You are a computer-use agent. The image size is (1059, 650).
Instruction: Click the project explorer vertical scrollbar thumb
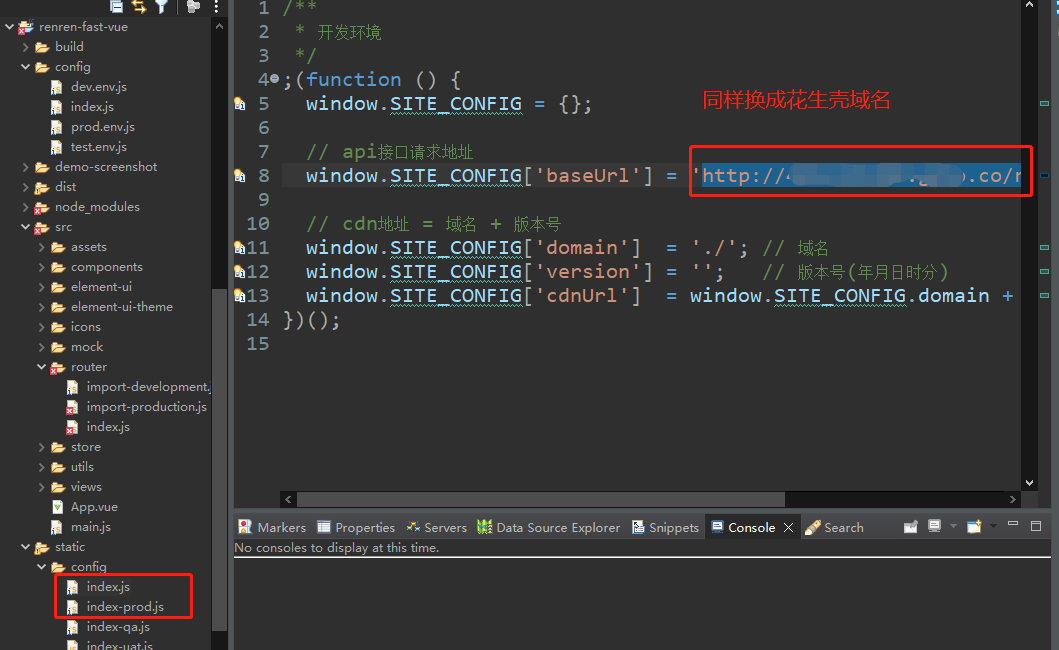pos(219,459)
